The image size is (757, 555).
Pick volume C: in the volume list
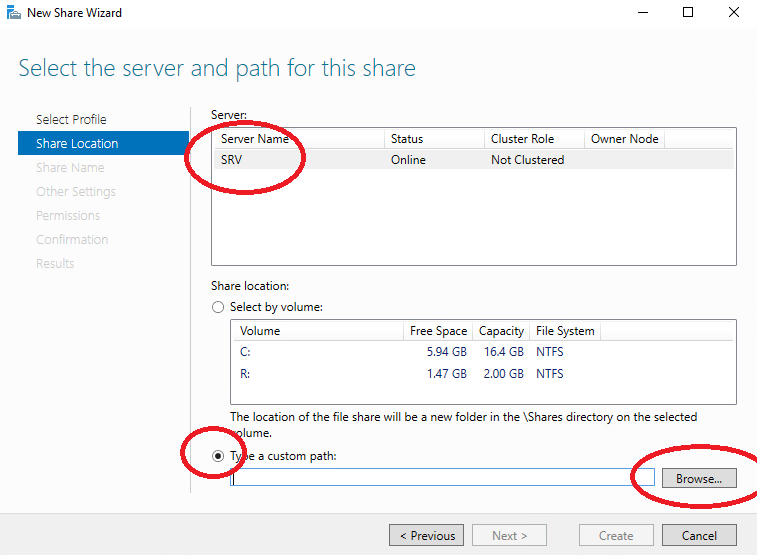pyautogui.click(x=483, y=352)
